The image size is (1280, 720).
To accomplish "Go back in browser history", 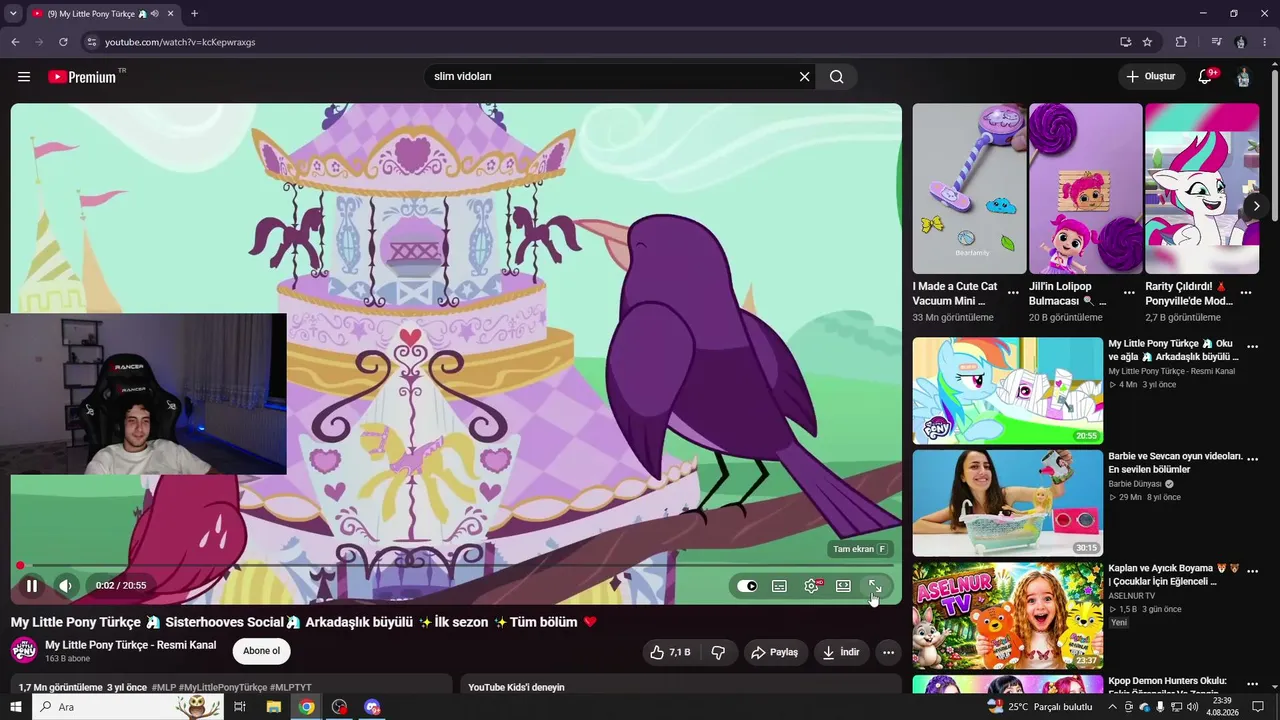I will [x=15, y=42].
